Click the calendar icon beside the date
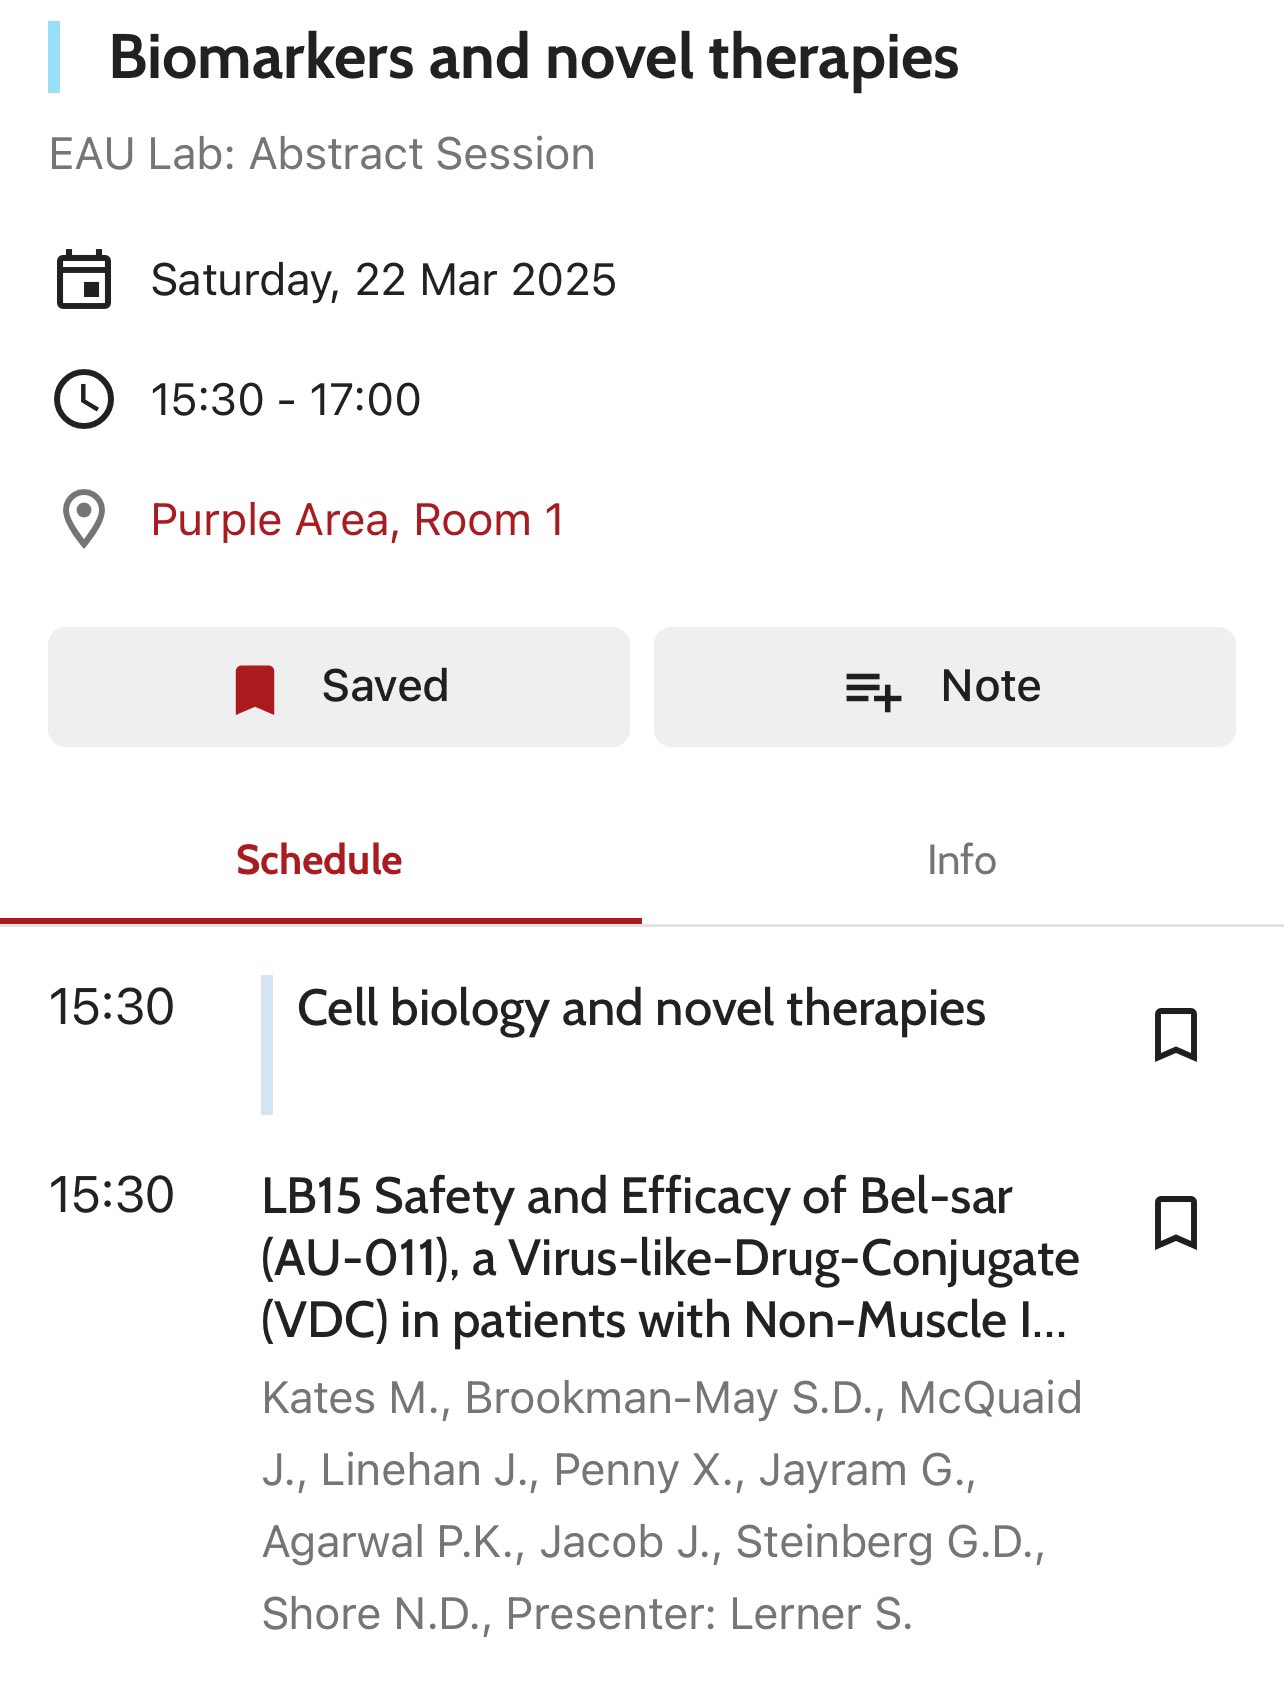This screenshot has width=1284, height=1706. (x=84, y=279)
